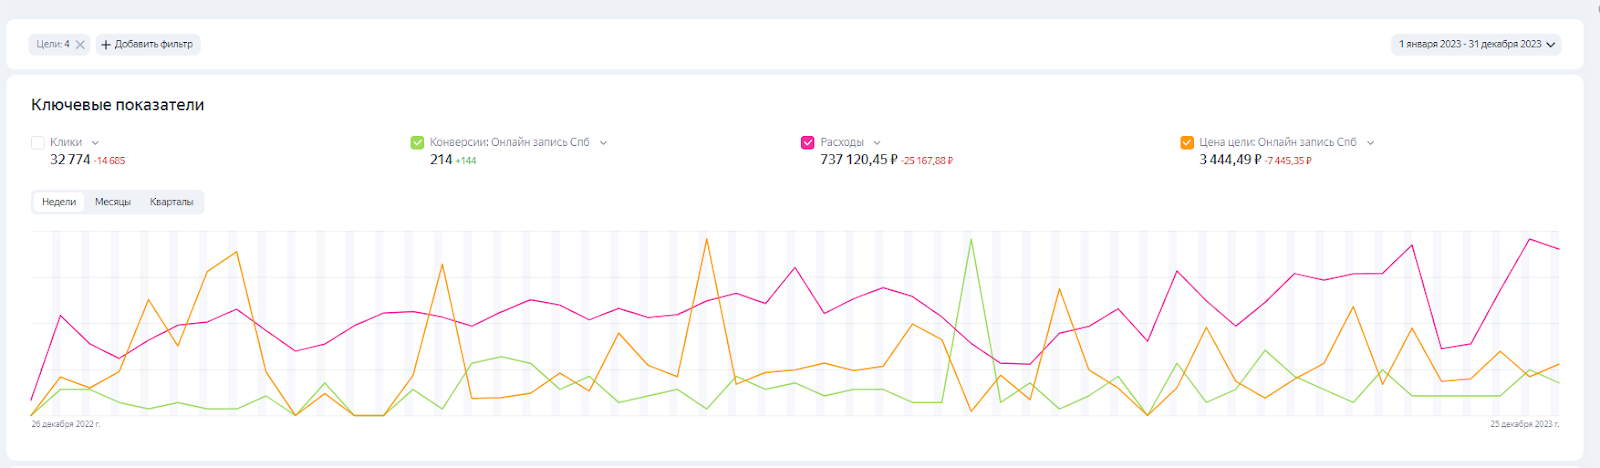Expand the Клики metric dropdown arrow
Viewport: 1600px width, 468px height.
click(95, 143)
